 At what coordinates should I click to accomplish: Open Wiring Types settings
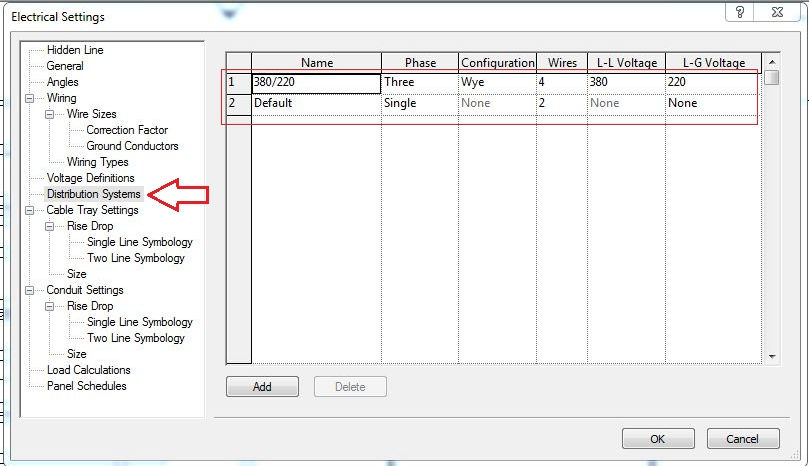[x=98, y=162]
